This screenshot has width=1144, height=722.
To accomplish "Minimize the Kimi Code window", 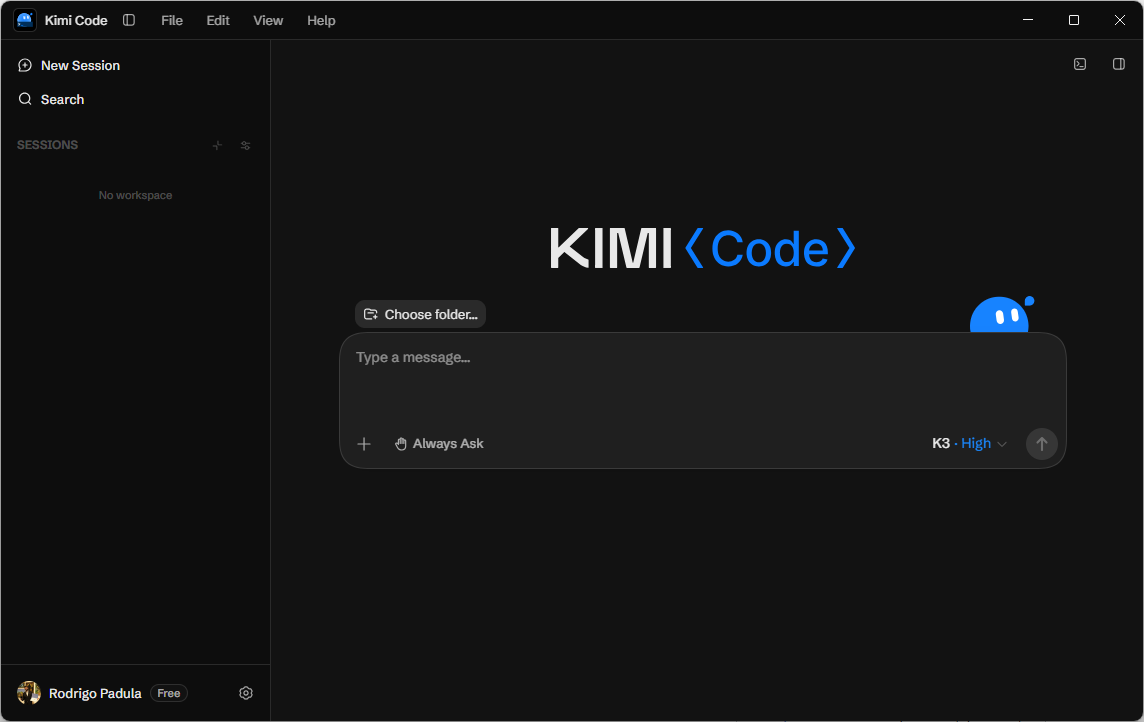I will click(1028, 20).
